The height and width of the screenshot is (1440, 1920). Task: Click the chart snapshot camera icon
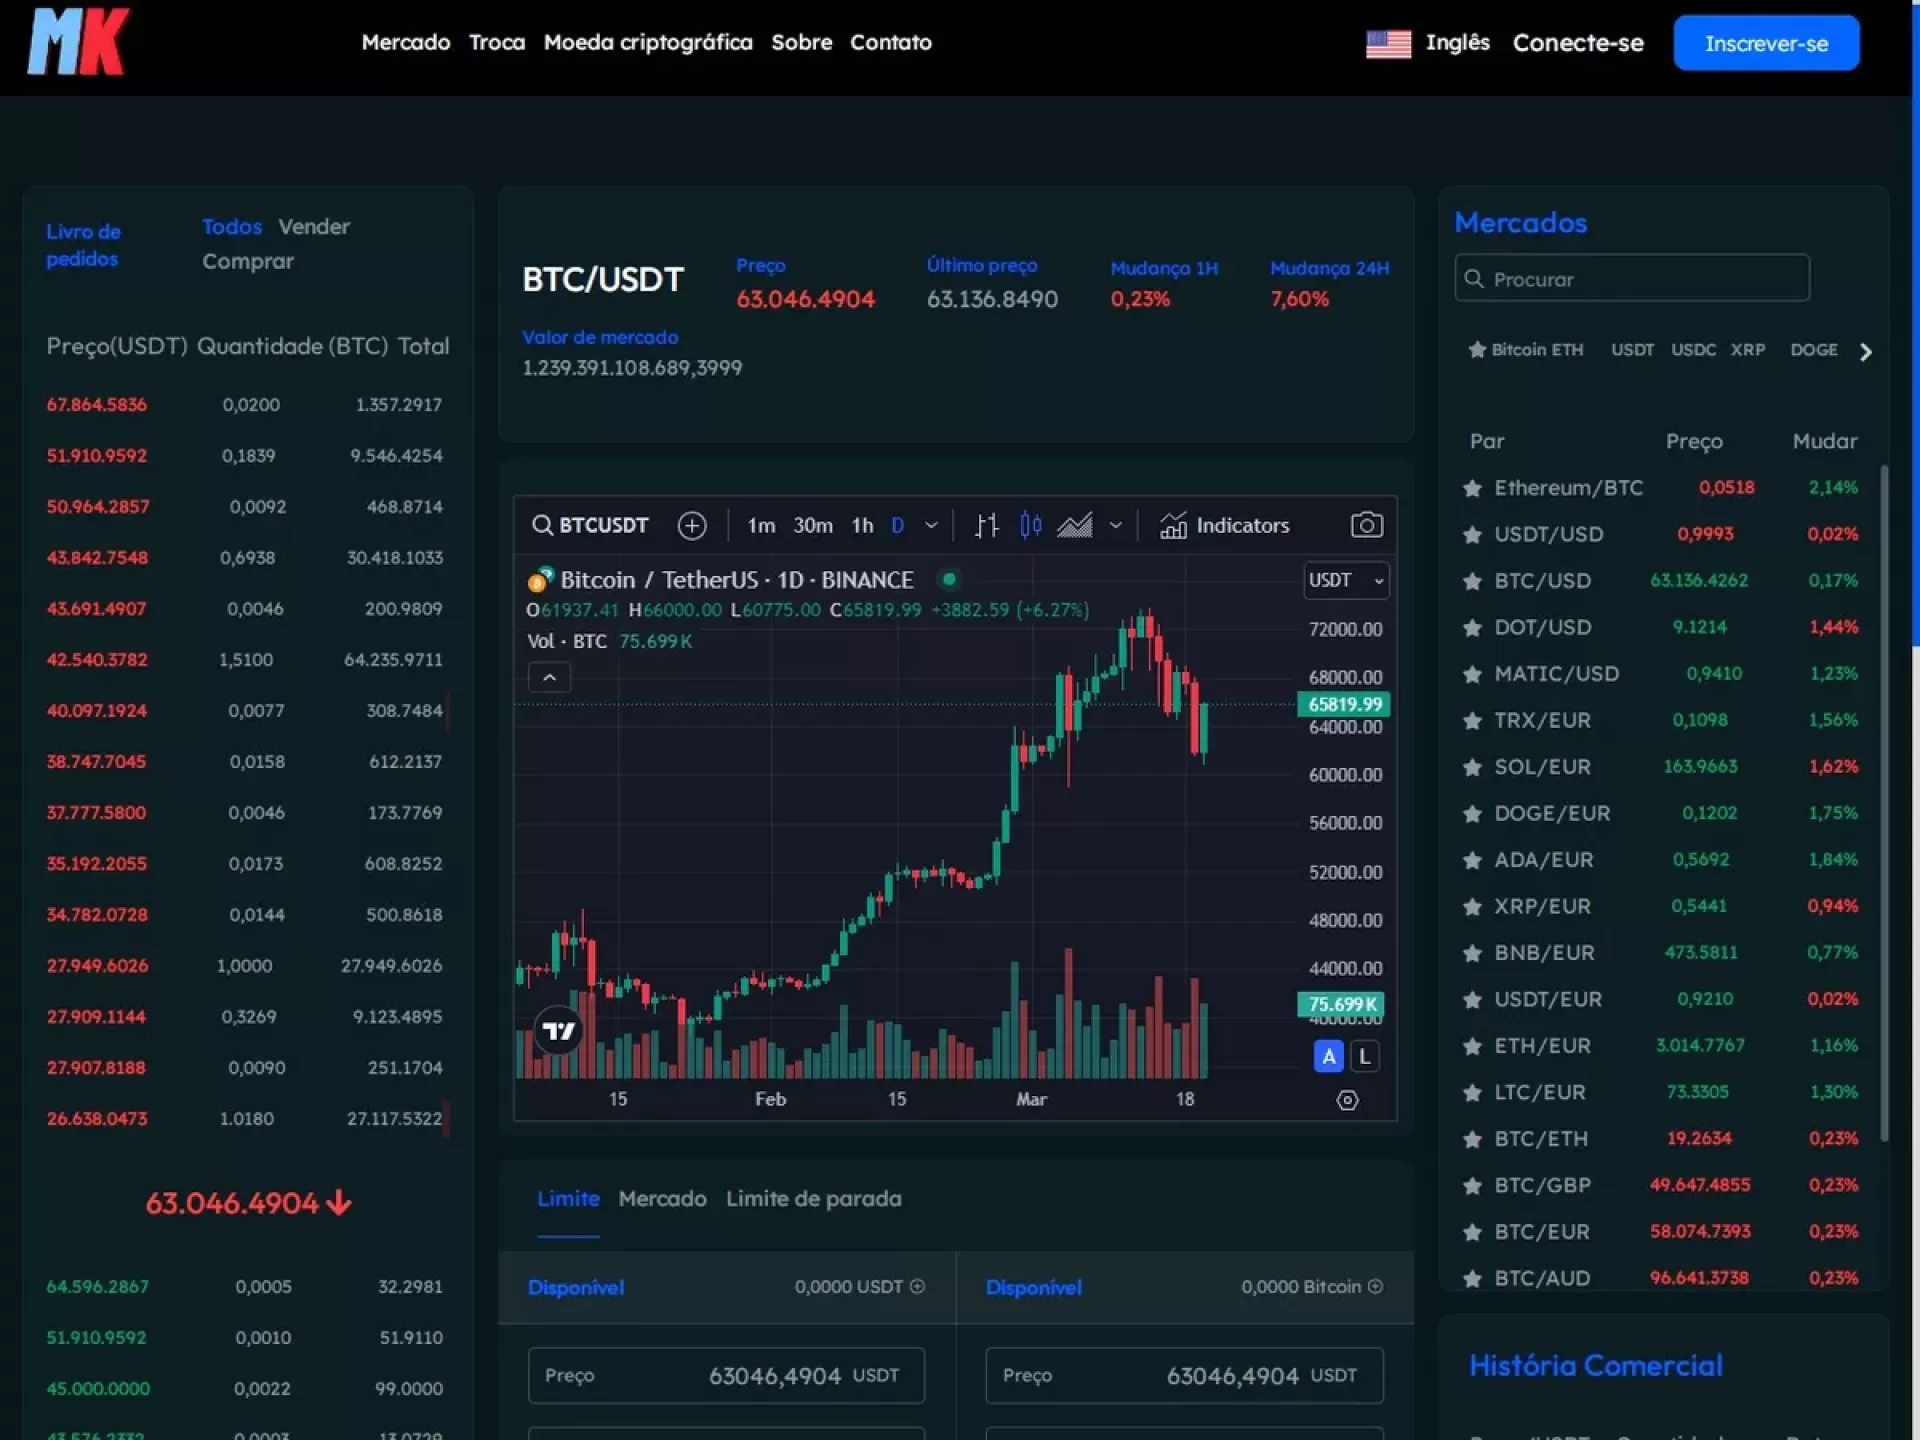1366,525
